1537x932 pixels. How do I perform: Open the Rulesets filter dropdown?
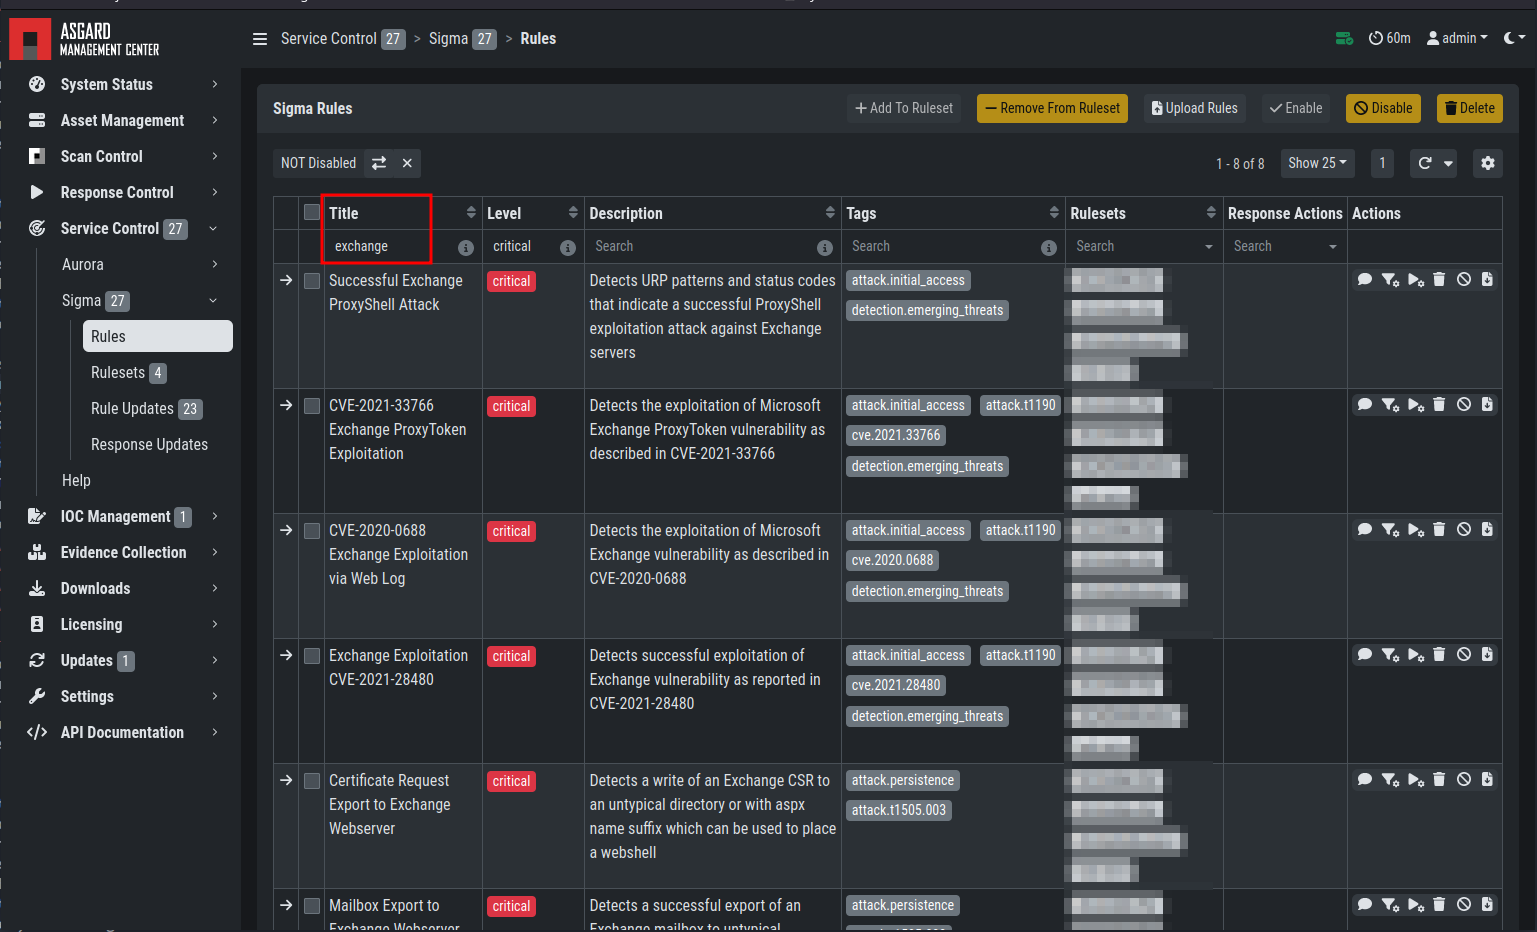pos(1143,247)
